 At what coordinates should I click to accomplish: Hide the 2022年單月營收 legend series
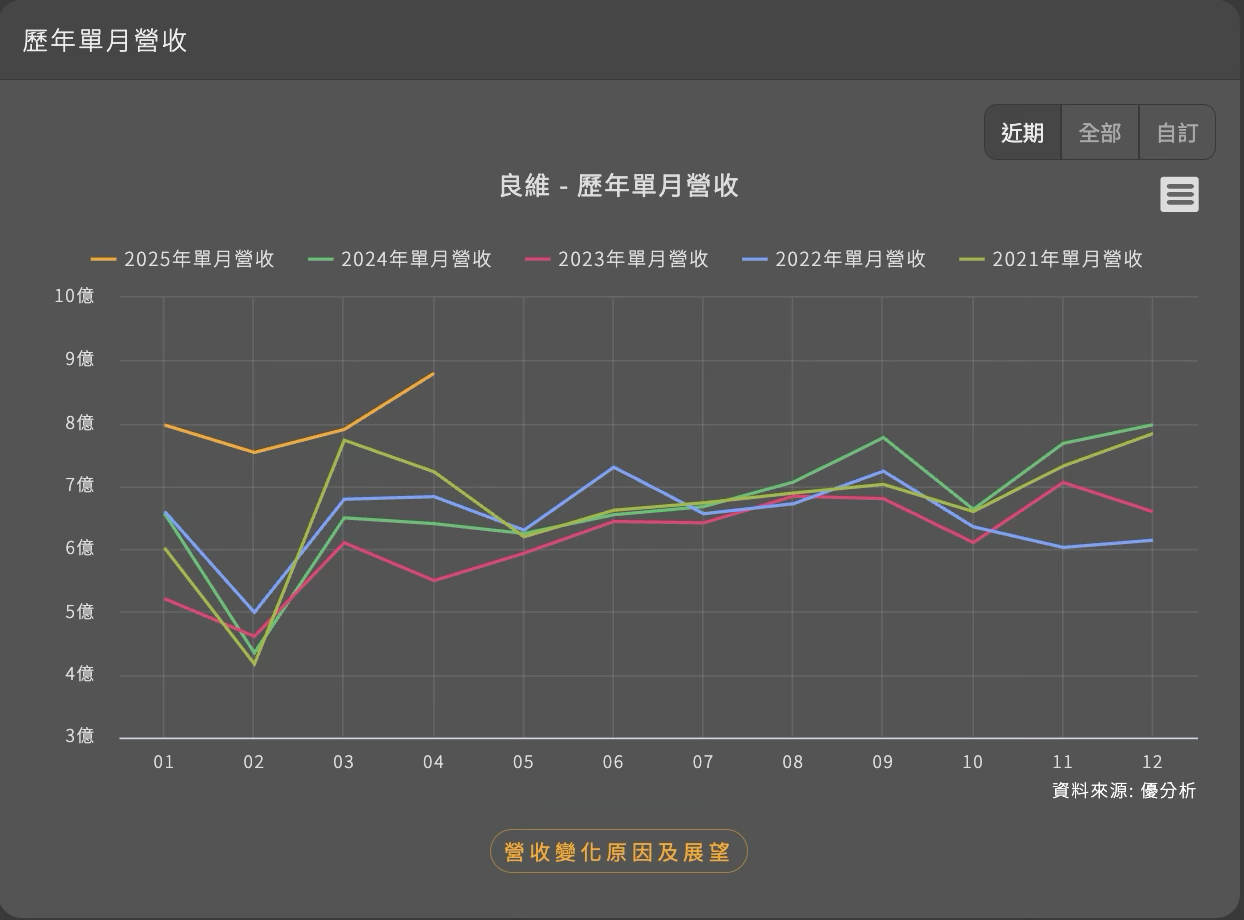click(834, 259)
